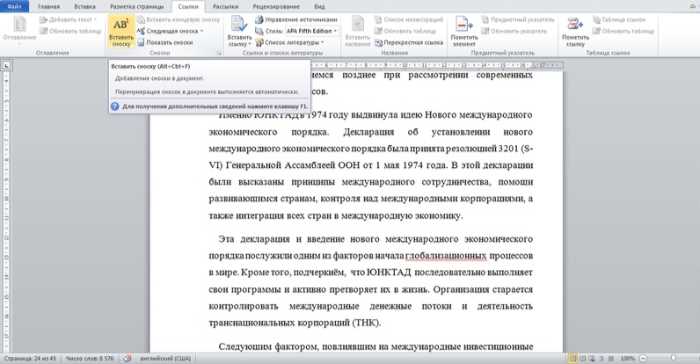
Task: Click the zoom out minus button
Action: 643,358
